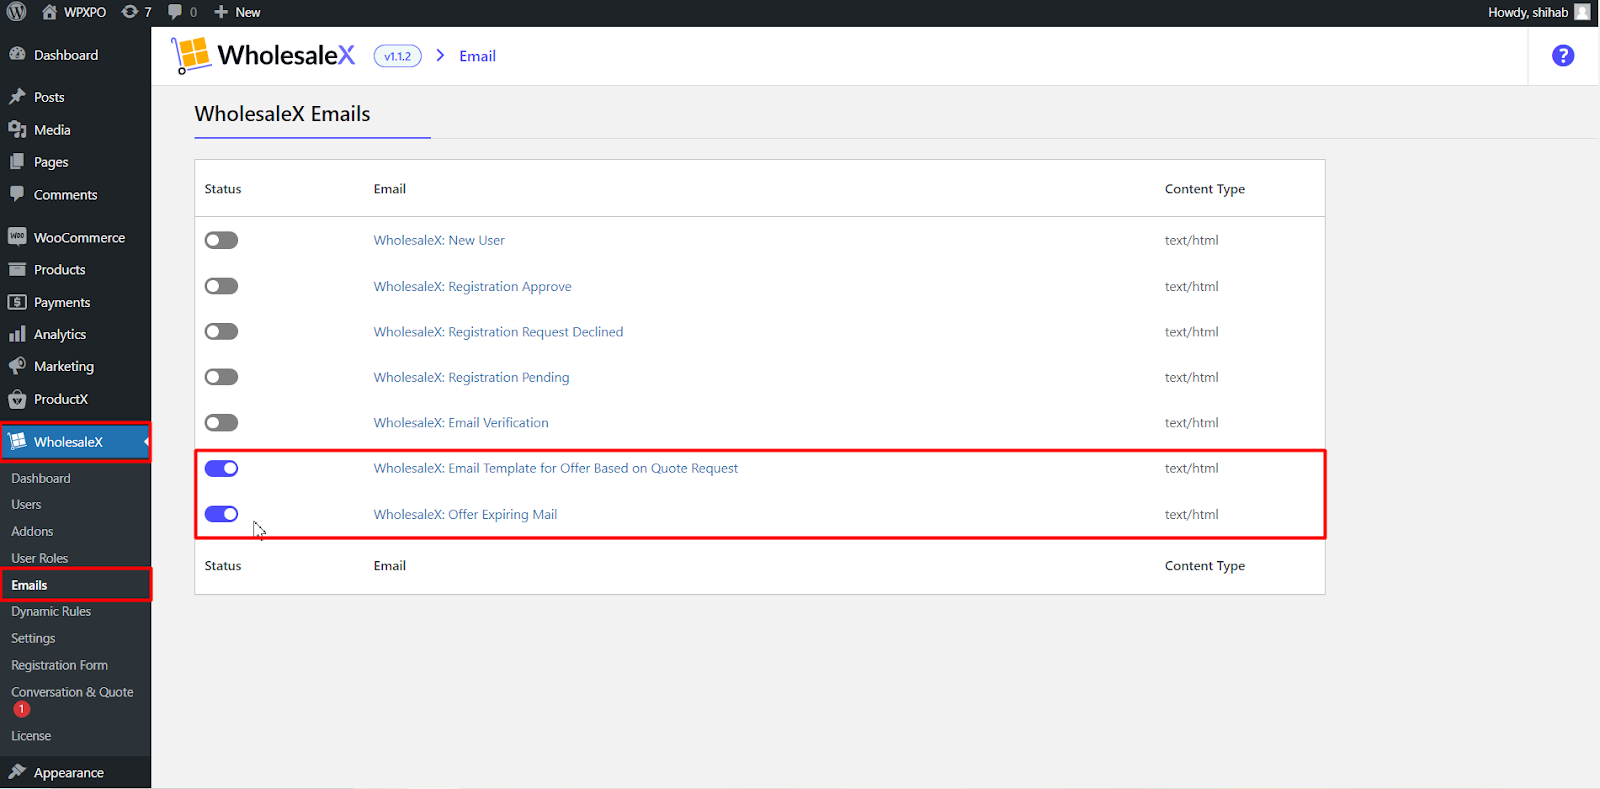Click the breadcrumb chevron before Email

(440, 56)
